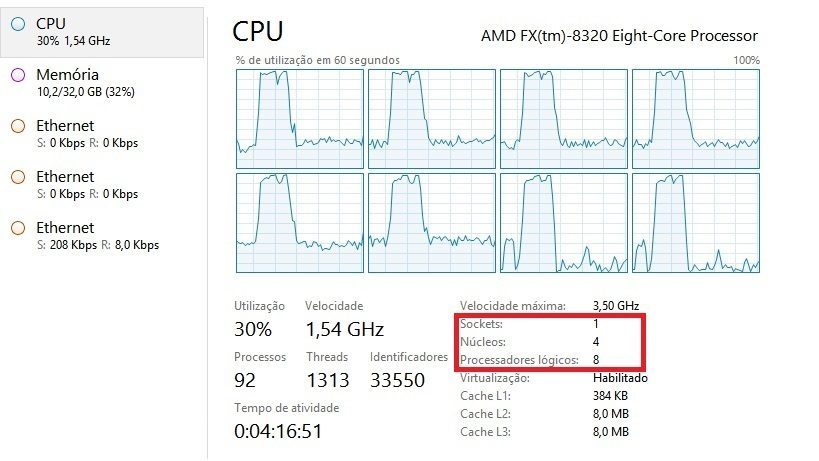Click the first logical processor graph

(300, 119)
